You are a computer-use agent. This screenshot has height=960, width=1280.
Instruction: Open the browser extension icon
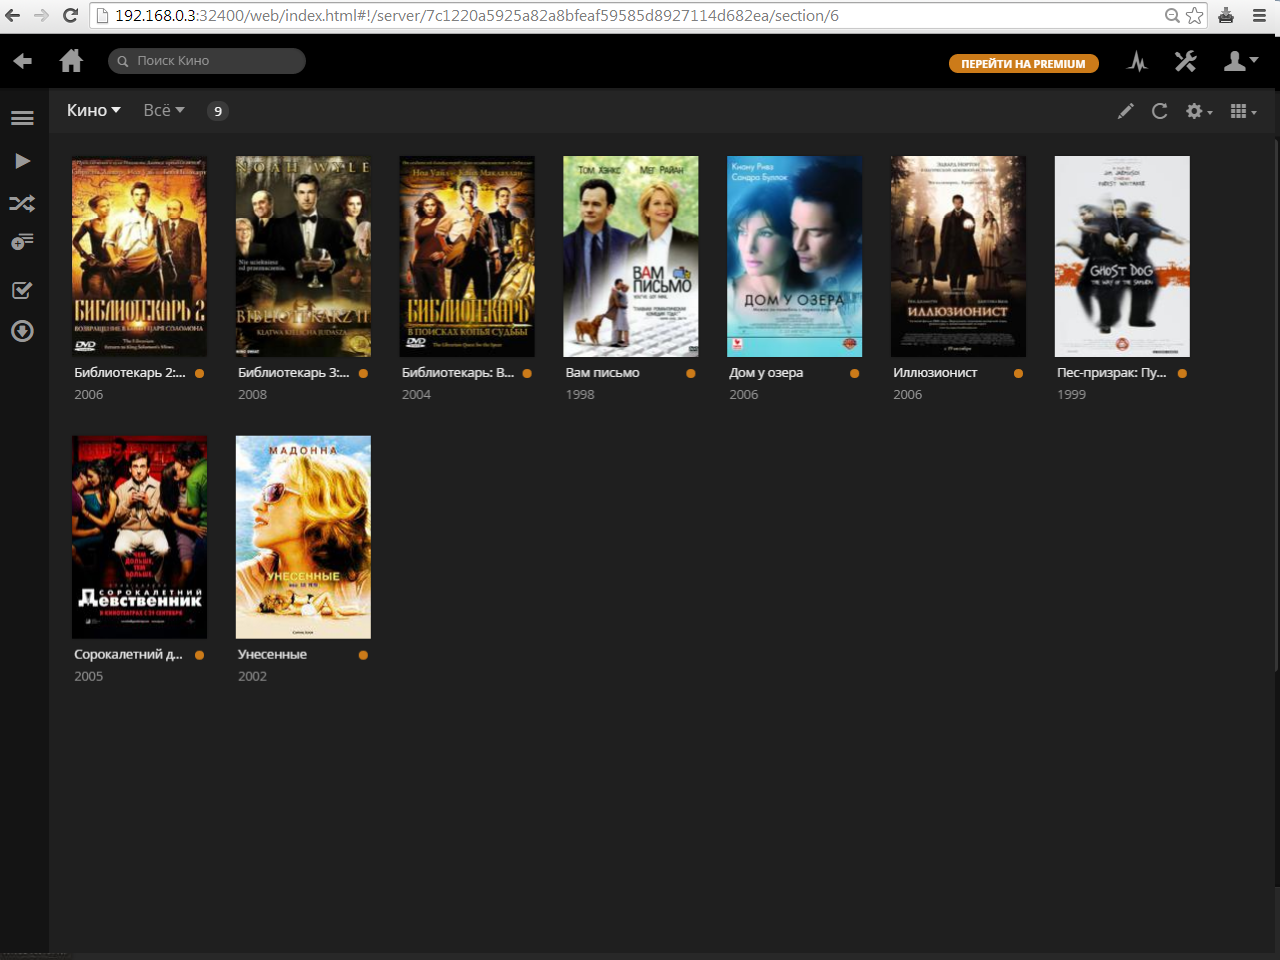point(1226,15)
